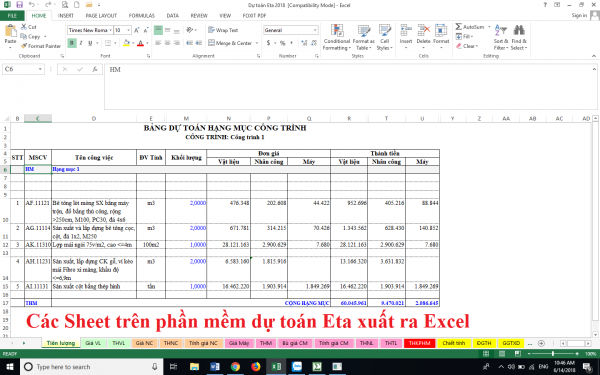Viewport: 600px width, 375px height.
Task: Open the font name dropdown
Action: [x=111, y=30]
